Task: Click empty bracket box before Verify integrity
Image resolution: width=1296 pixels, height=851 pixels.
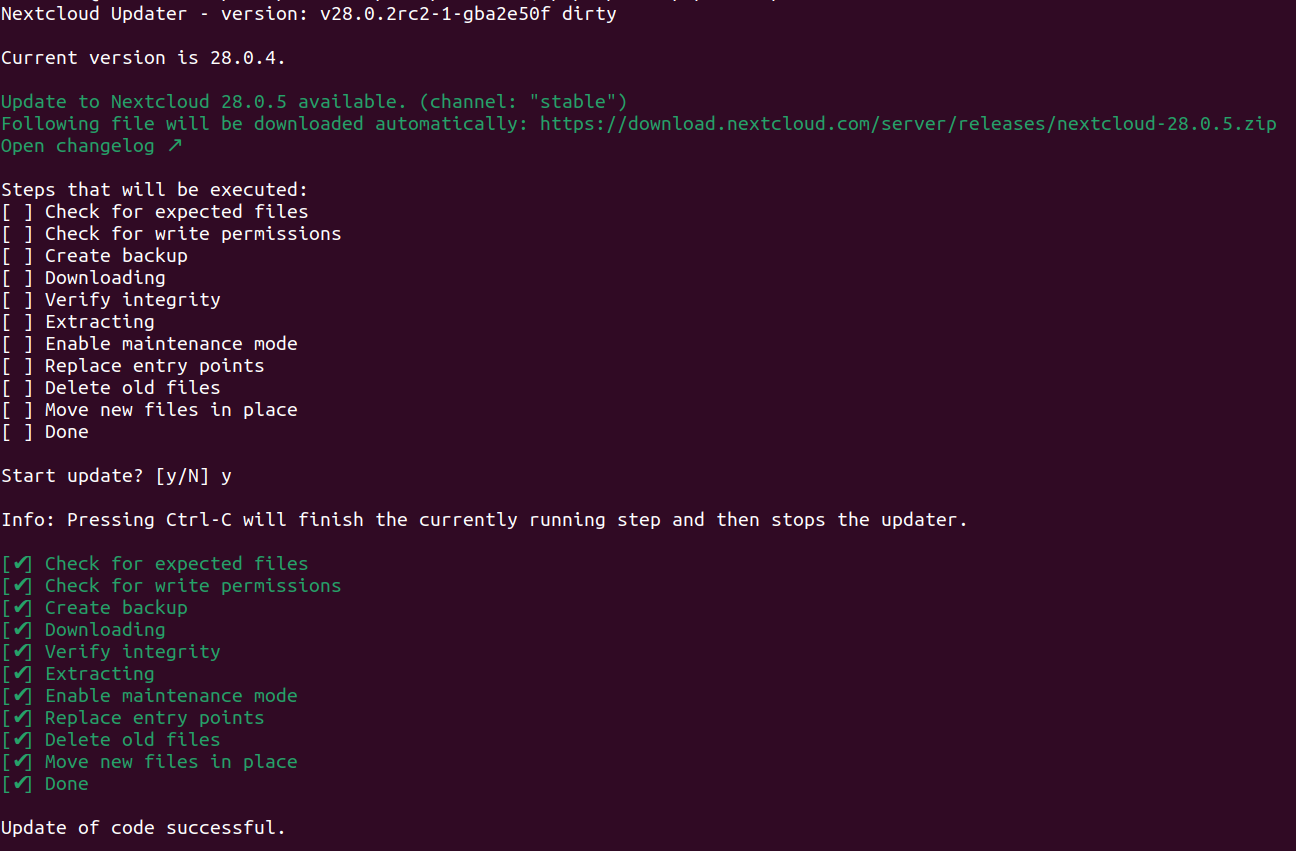Action: pyautogui.click(x=17, y=300)
